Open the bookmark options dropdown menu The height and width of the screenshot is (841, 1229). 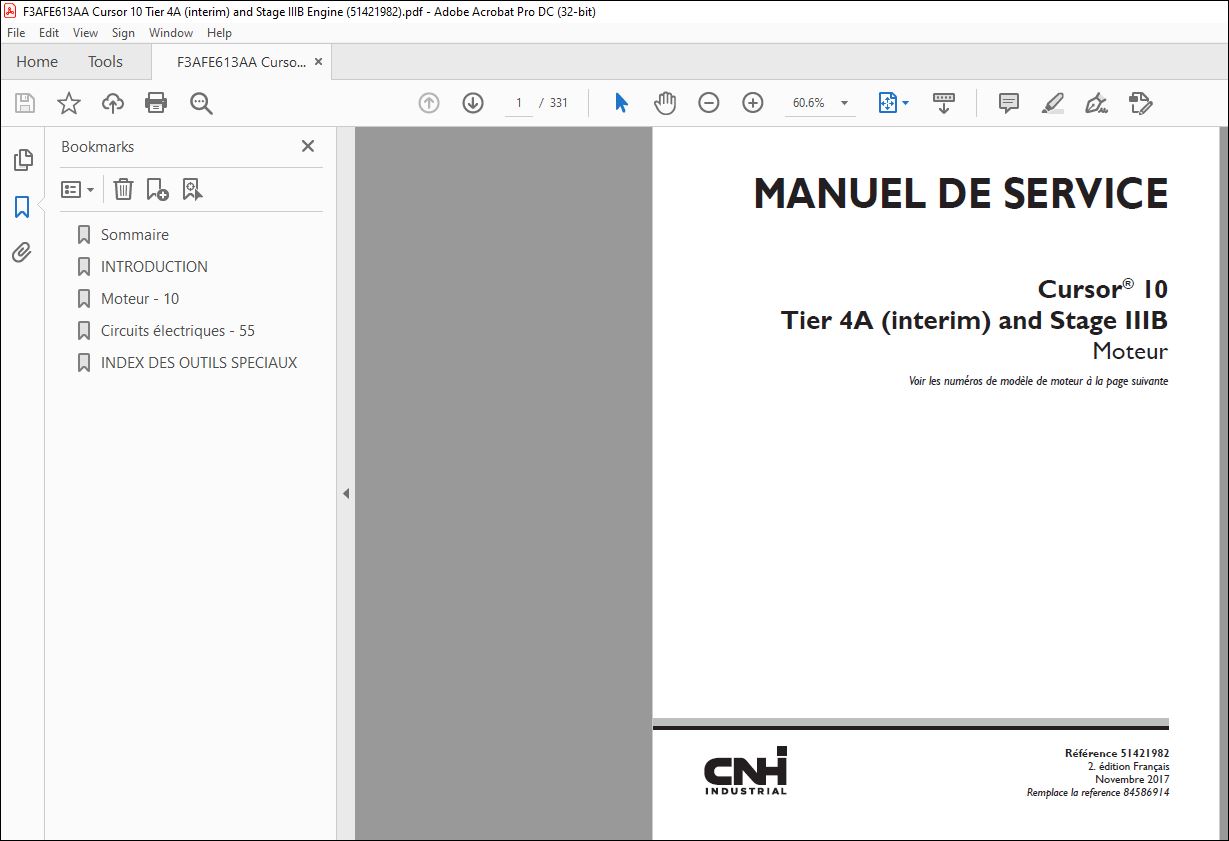coord(78,189)
